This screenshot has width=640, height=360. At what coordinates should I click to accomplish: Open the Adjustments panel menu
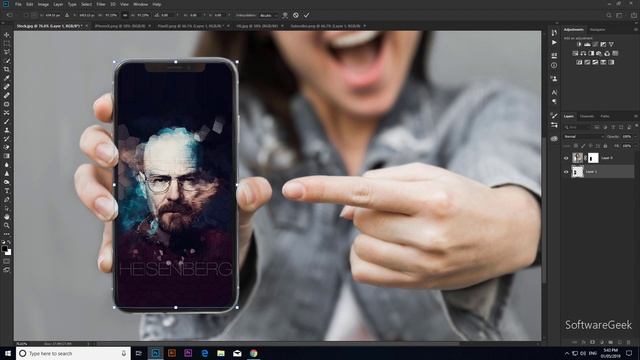tap(636, 29)
